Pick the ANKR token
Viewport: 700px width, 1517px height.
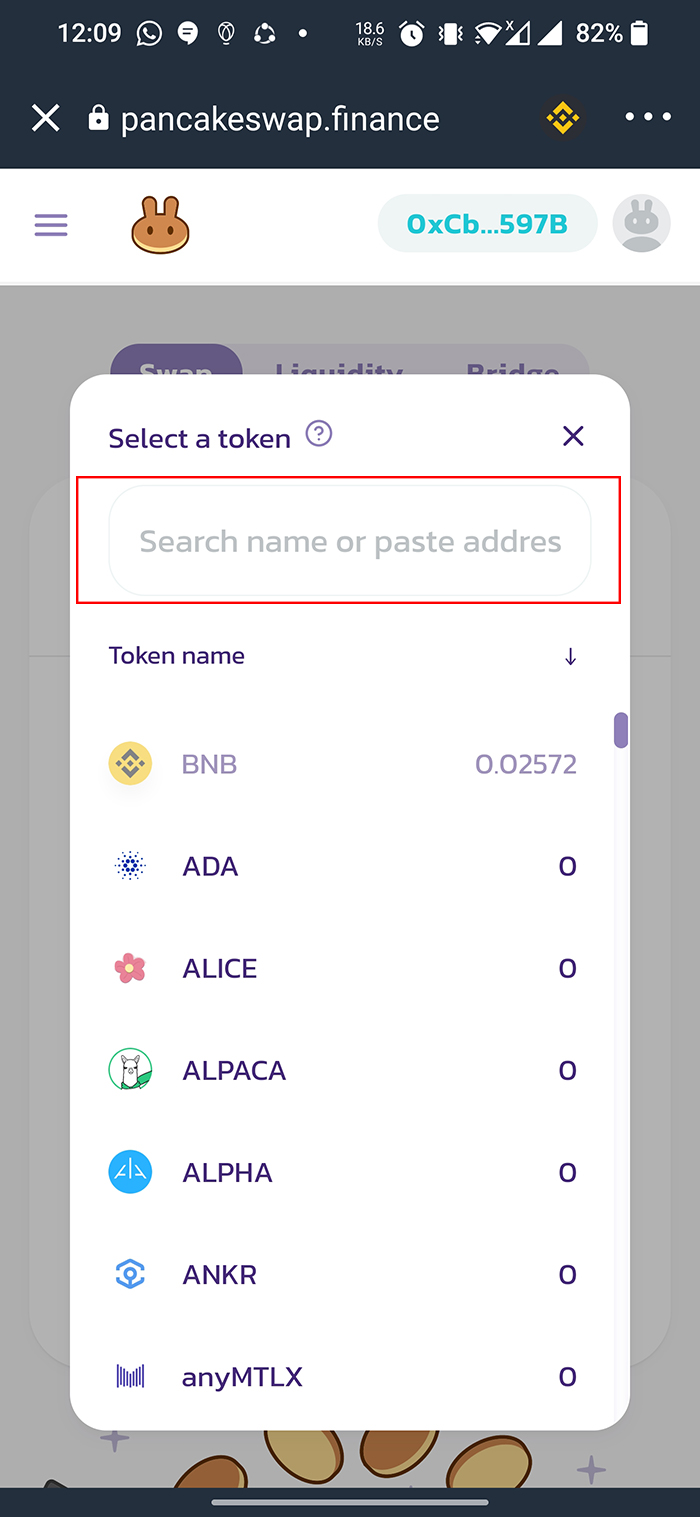[342, 1274]
